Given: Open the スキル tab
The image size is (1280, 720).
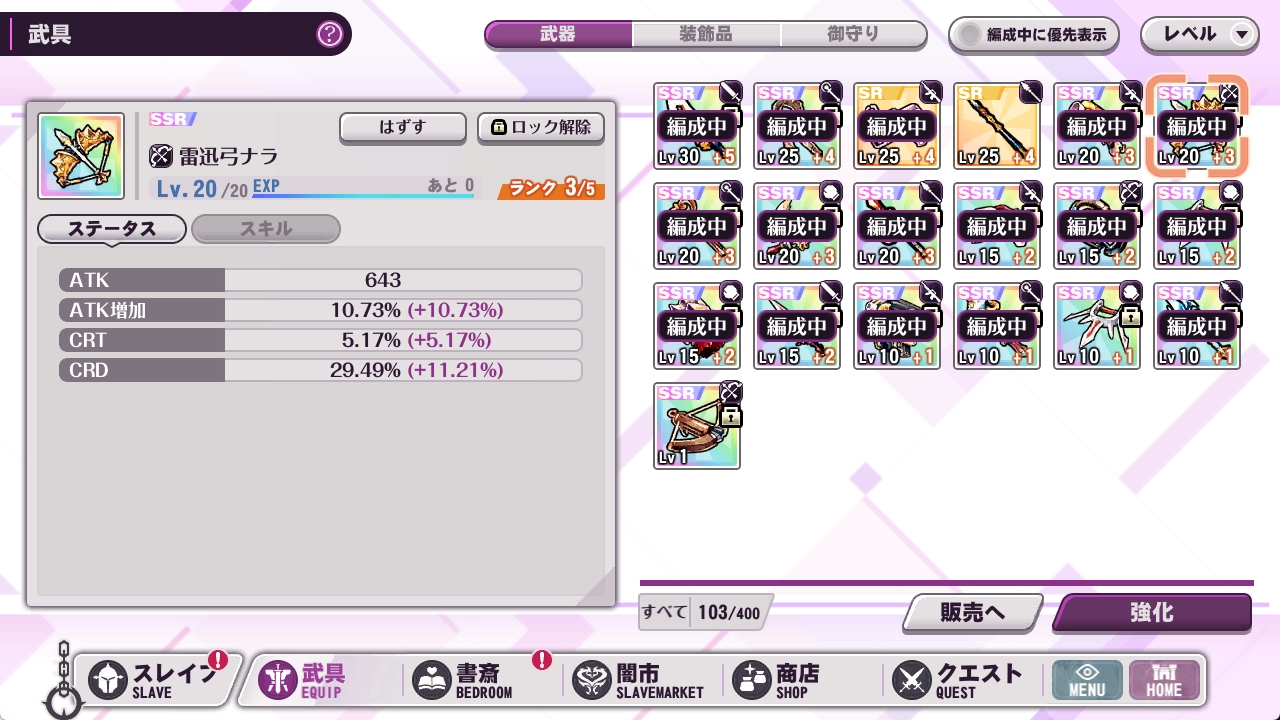Looking at the screenshot, I should [x=266, y=229].
